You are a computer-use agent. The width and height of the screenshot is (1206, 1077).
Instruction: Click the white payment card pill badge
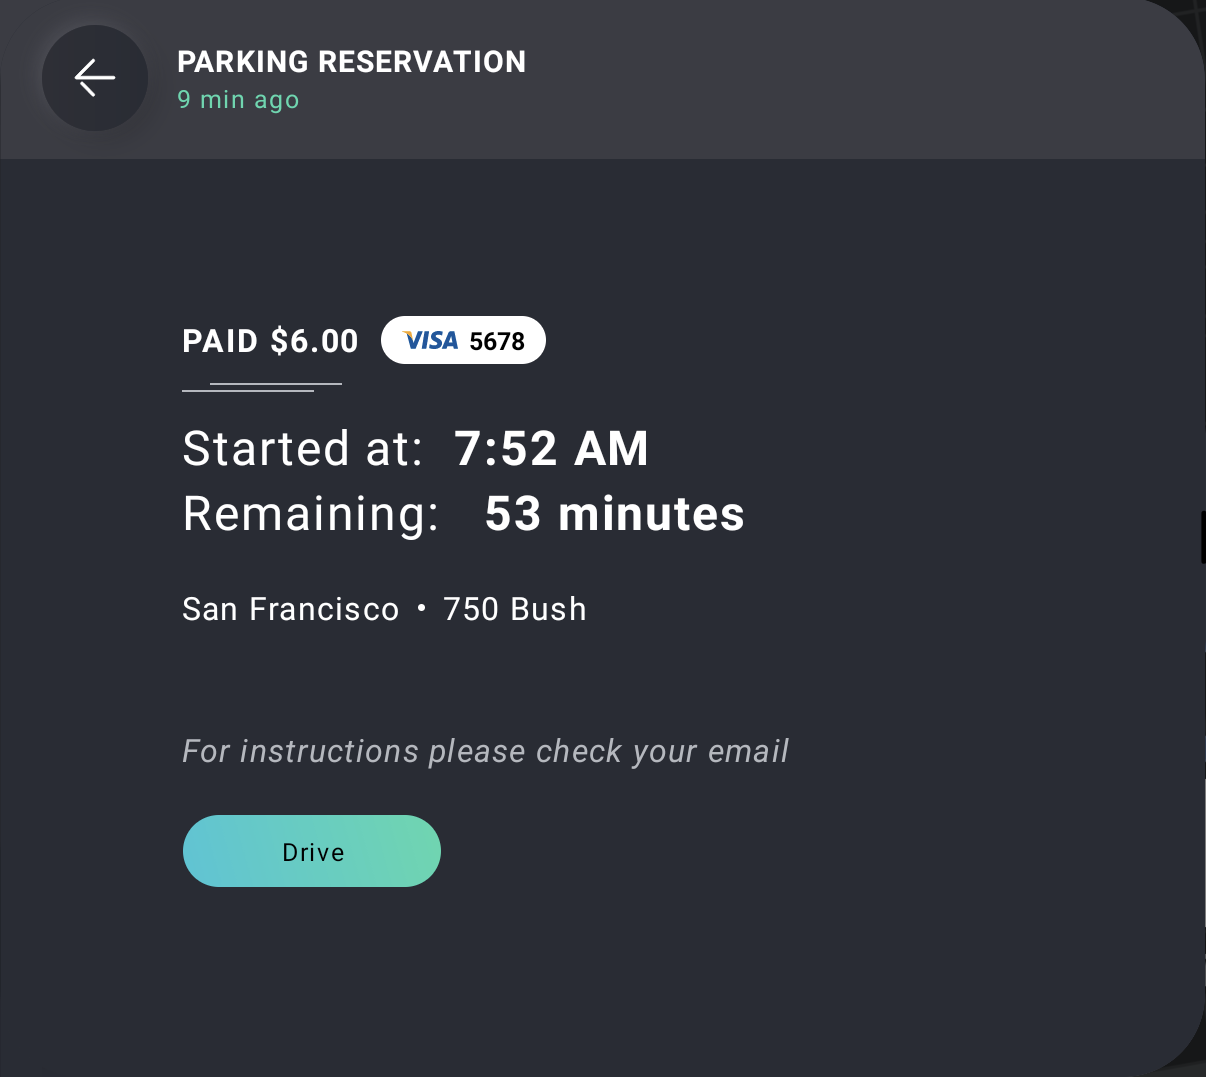click(463, 340)
